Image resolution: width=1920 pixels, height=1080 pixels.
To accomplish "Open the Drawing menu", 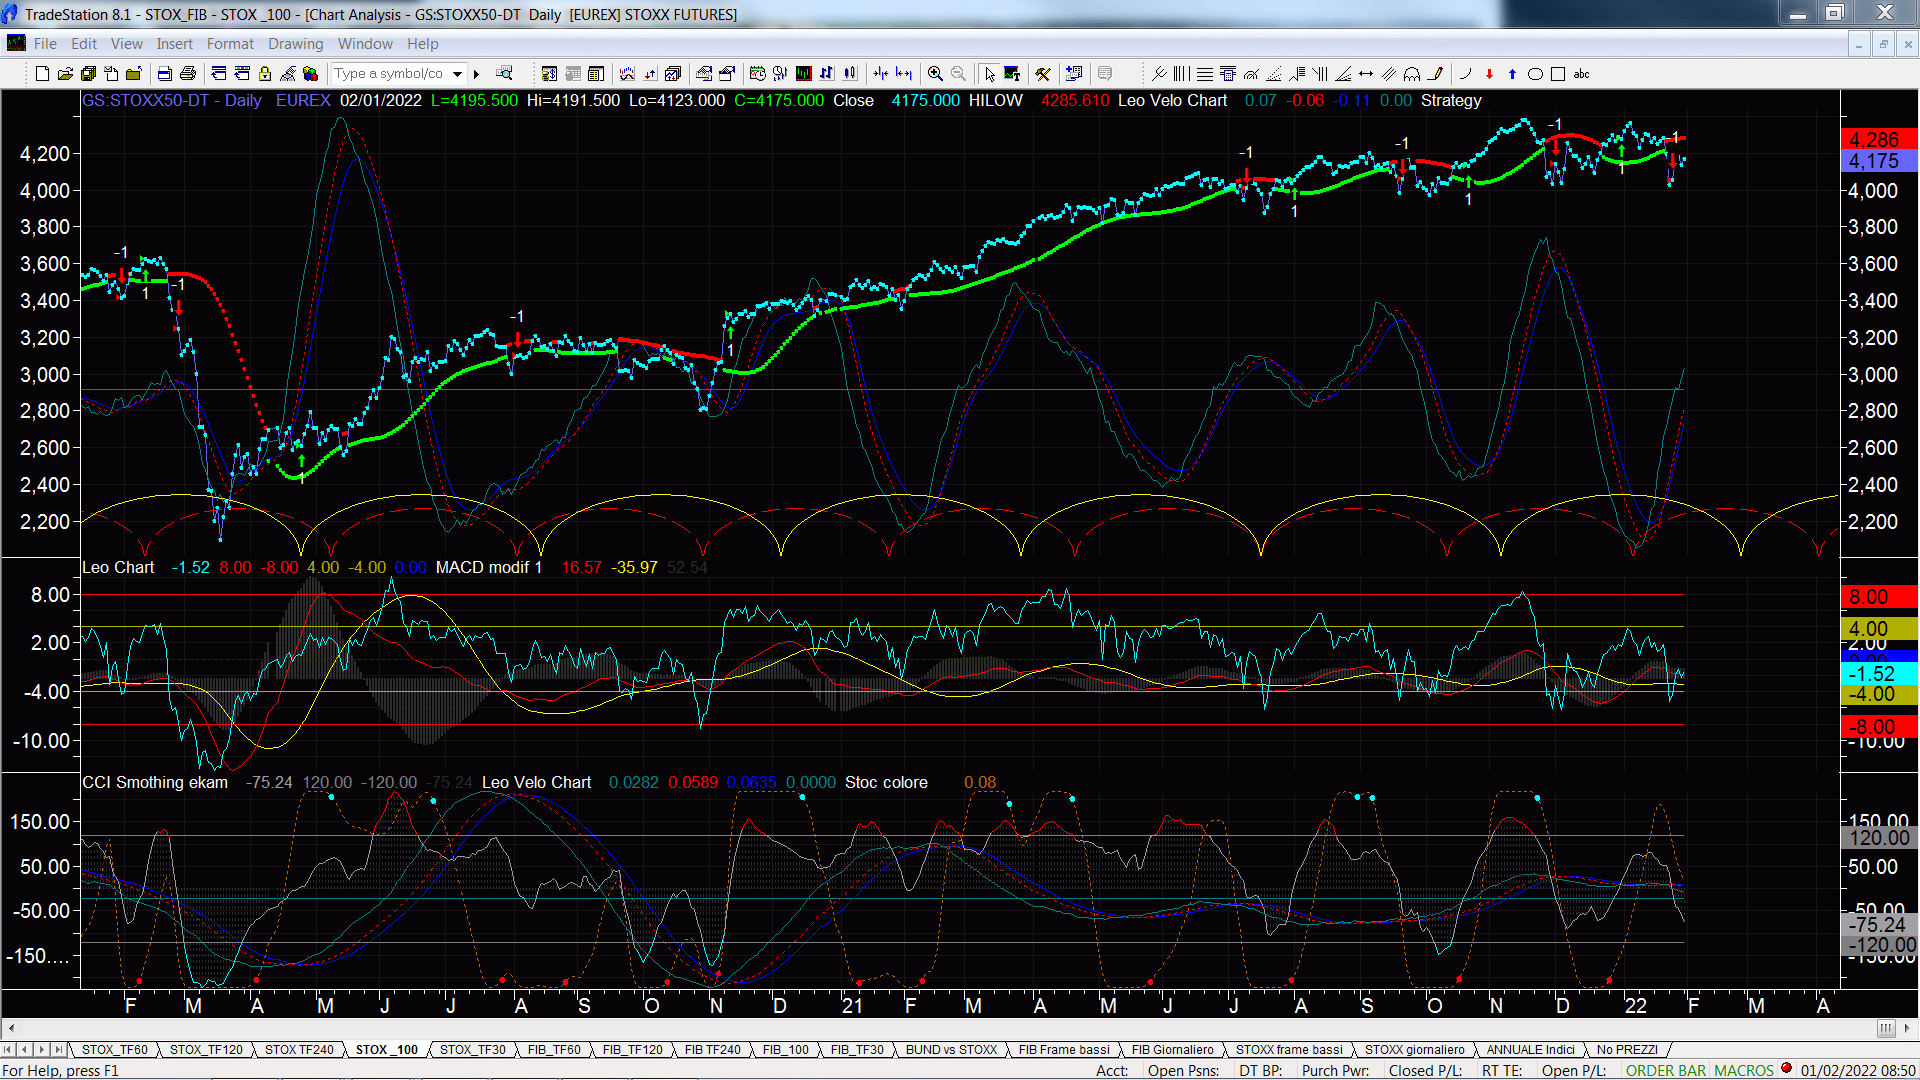I will pos(296,44).
